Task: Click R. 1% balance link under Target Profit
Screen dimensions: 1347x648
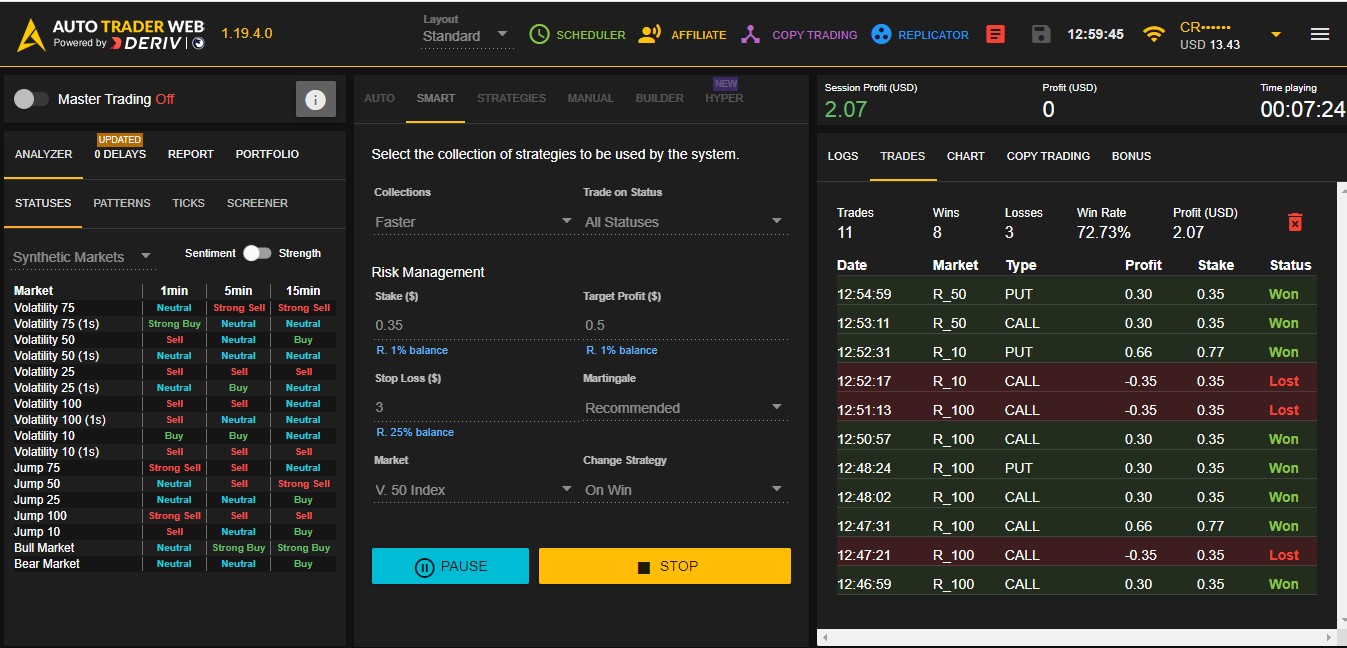Action: pos(622,350)
